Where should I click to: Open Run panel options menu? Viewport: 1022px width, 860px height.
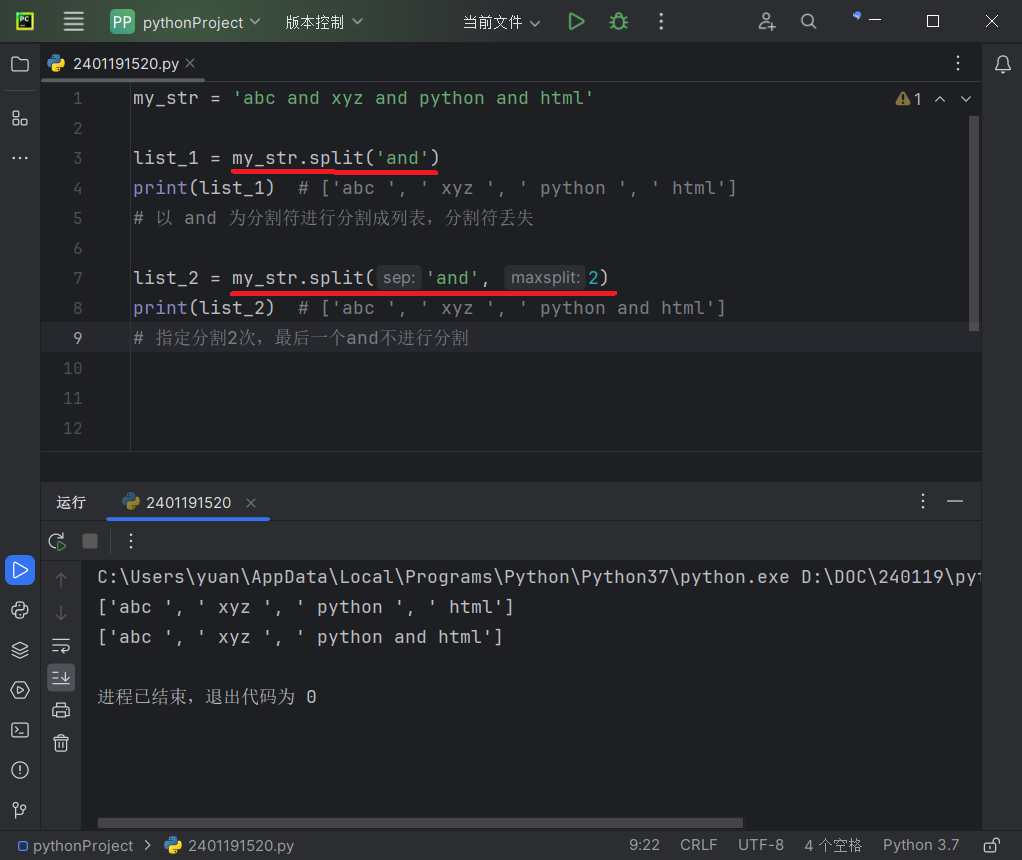pos(923,501)
